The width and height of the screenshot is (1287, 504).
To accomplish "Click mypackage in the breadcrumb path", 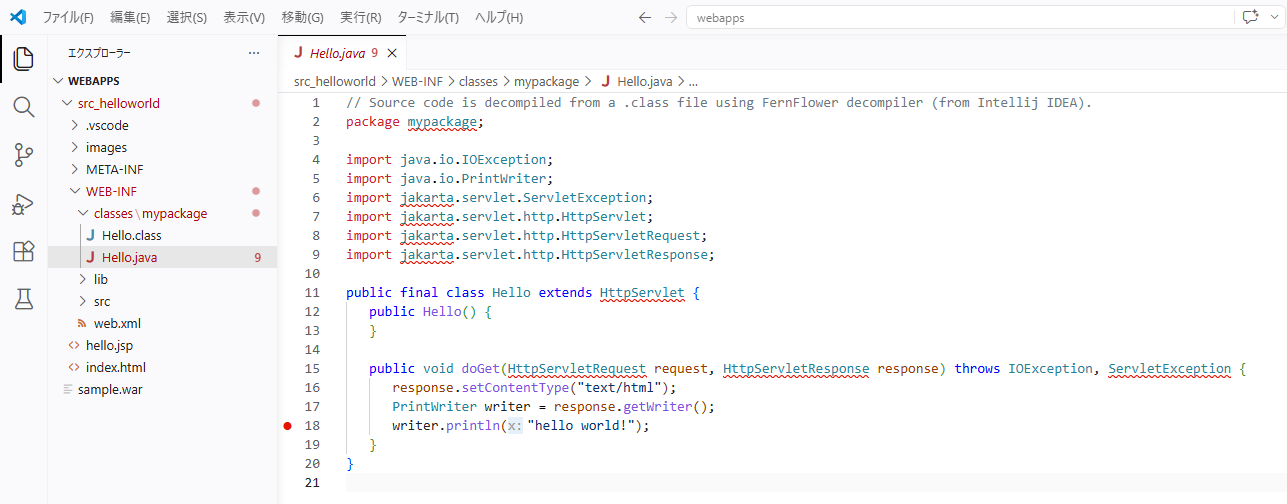I will pyautogui.click(x=546, y=82).
